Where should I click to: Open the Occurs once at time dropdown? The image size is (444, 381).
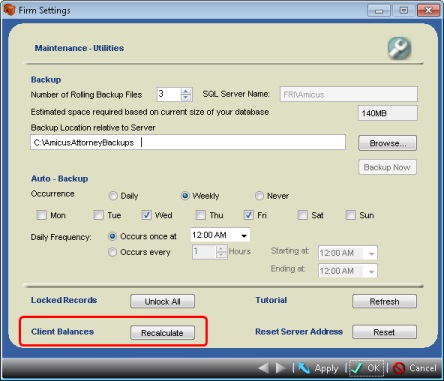(244, 236)
